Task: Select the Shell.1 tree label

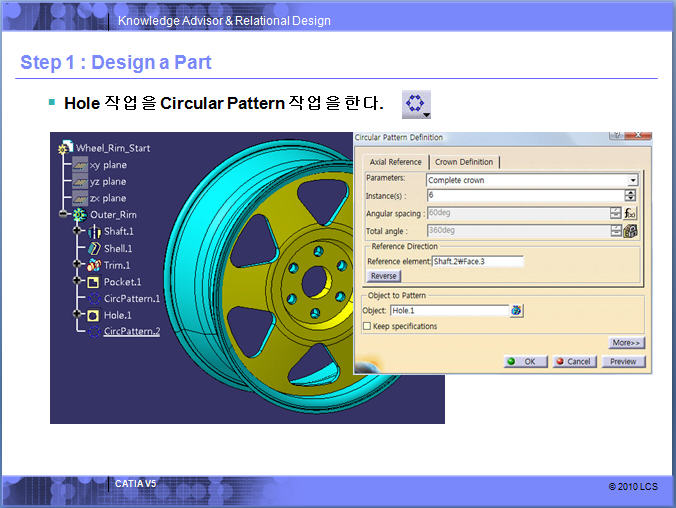Action: (118, 248)
